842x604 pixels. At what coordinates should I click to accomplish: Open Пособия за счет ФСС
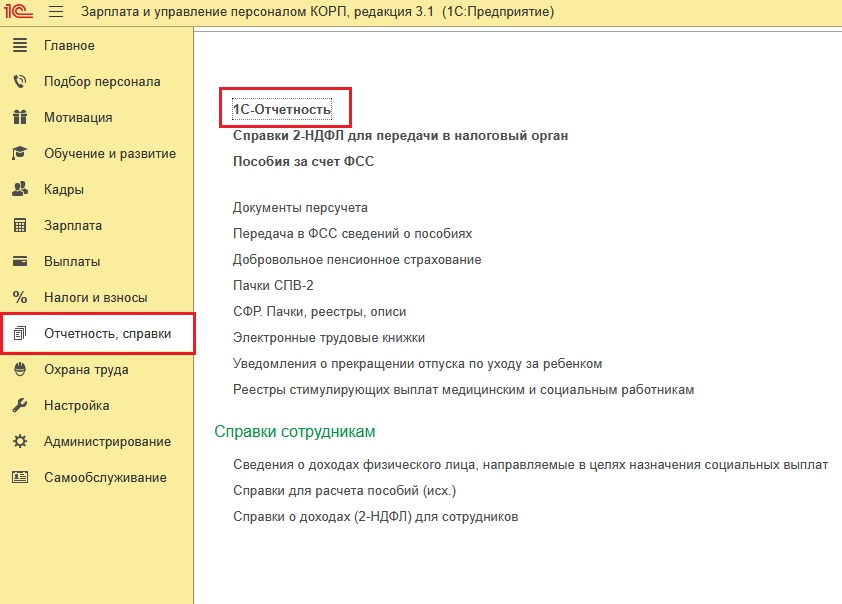pyautogui.click(x=303, y=161)
